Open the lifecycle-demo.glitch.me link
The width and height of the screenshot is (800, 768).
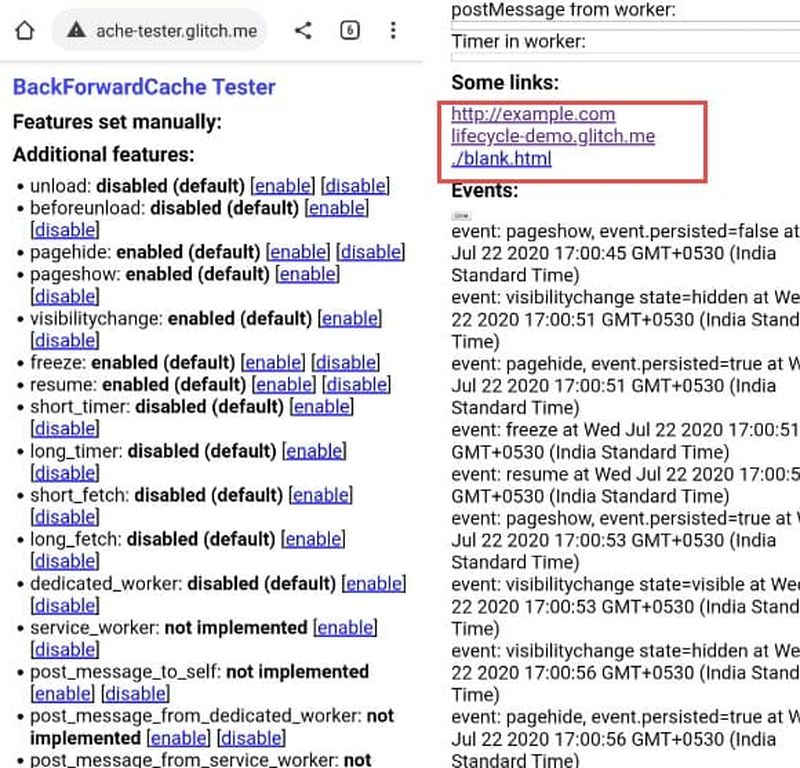[553, 136]
